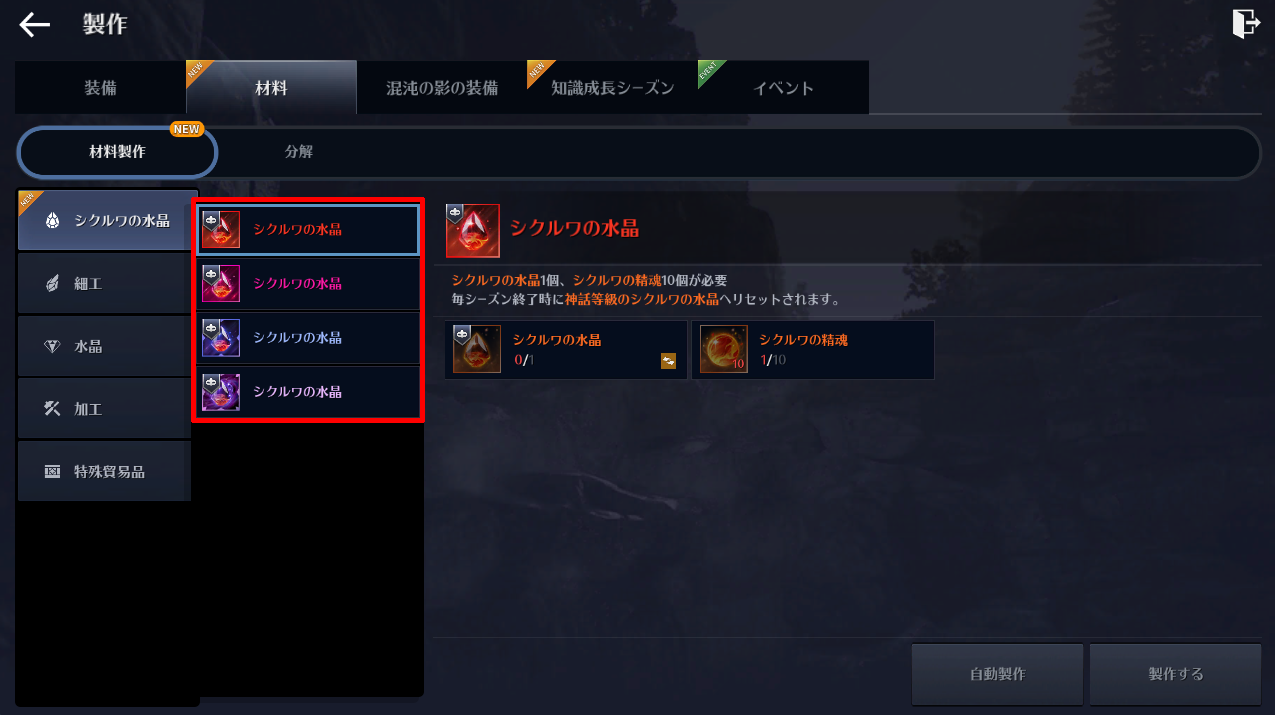Click the シクルワの精魂 material icon
The width and height of the screenshot is (1275, 715).
[x=723, y=350]
